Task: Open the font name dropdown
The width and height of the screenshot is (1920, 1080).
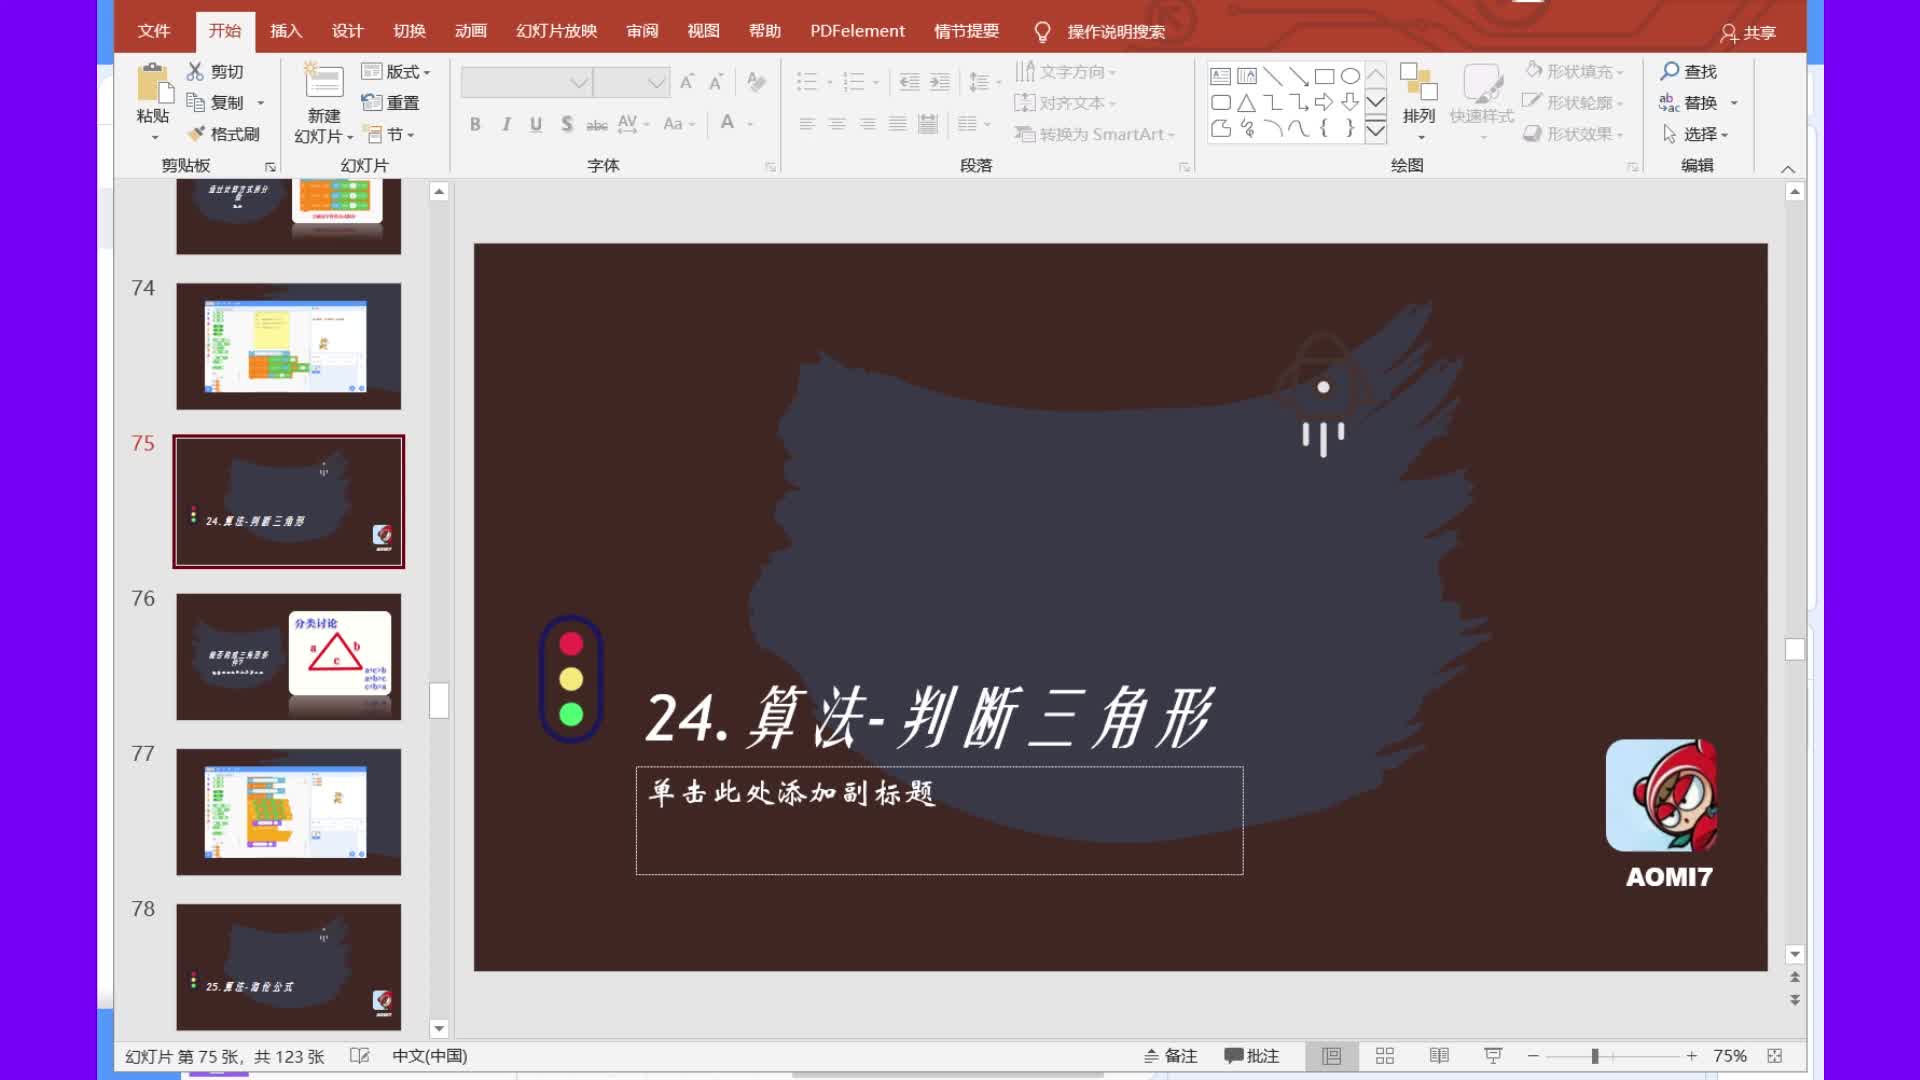Action: tap(579, 82)
